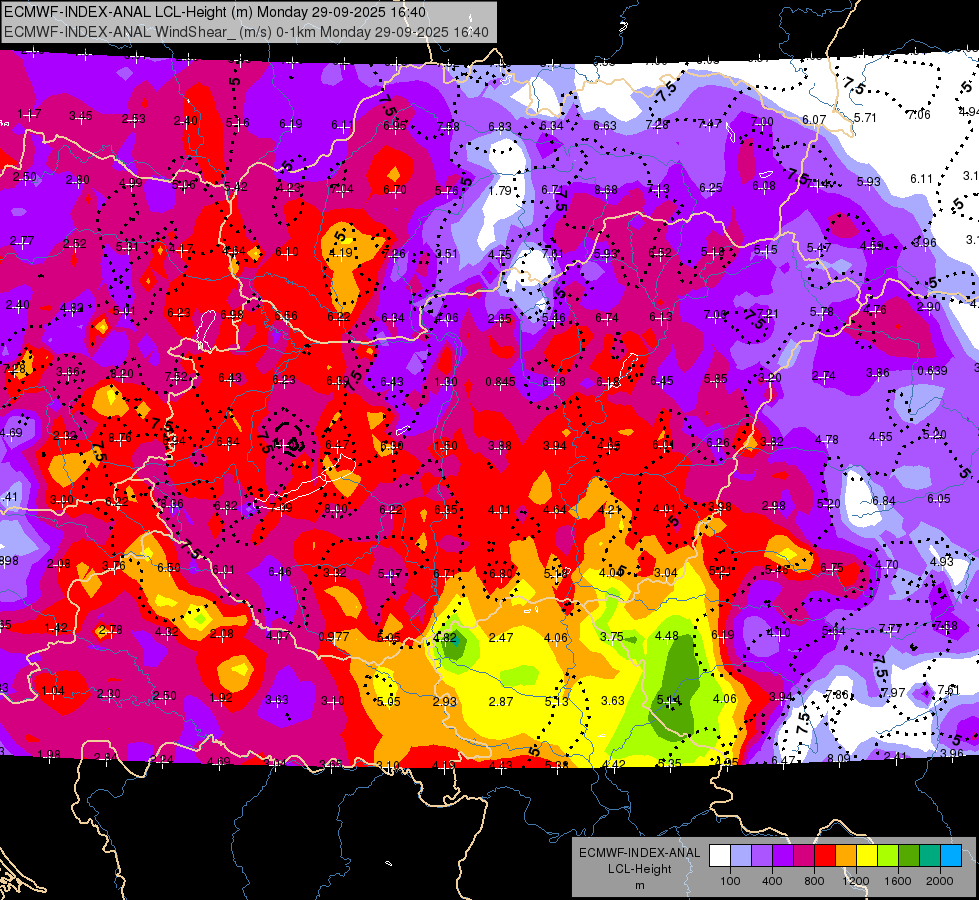Click the LCL-Height label in the legend
This screenshot has height=900, width=979.
click(639, 869)
